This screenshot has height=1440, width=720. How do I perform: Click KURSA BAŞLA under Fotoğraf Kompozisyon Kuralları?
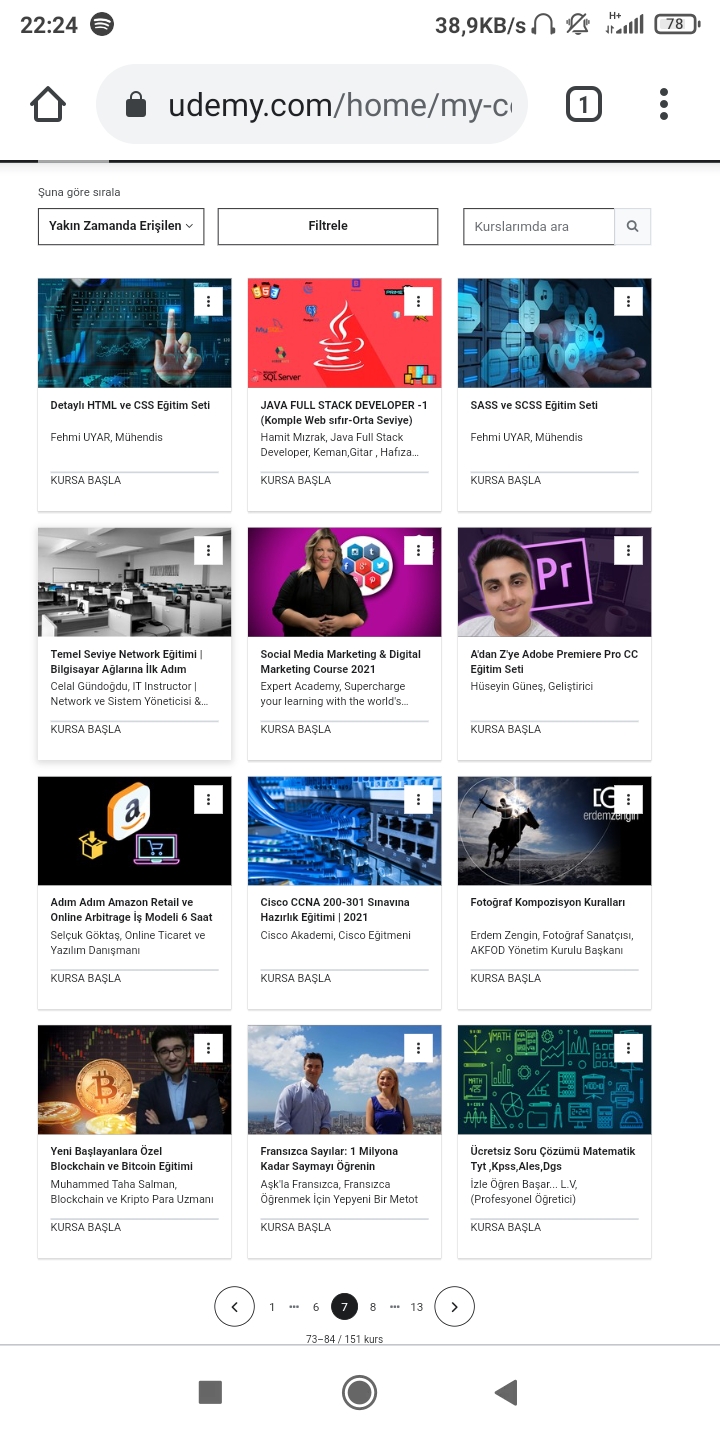click(x=506, y=978)
